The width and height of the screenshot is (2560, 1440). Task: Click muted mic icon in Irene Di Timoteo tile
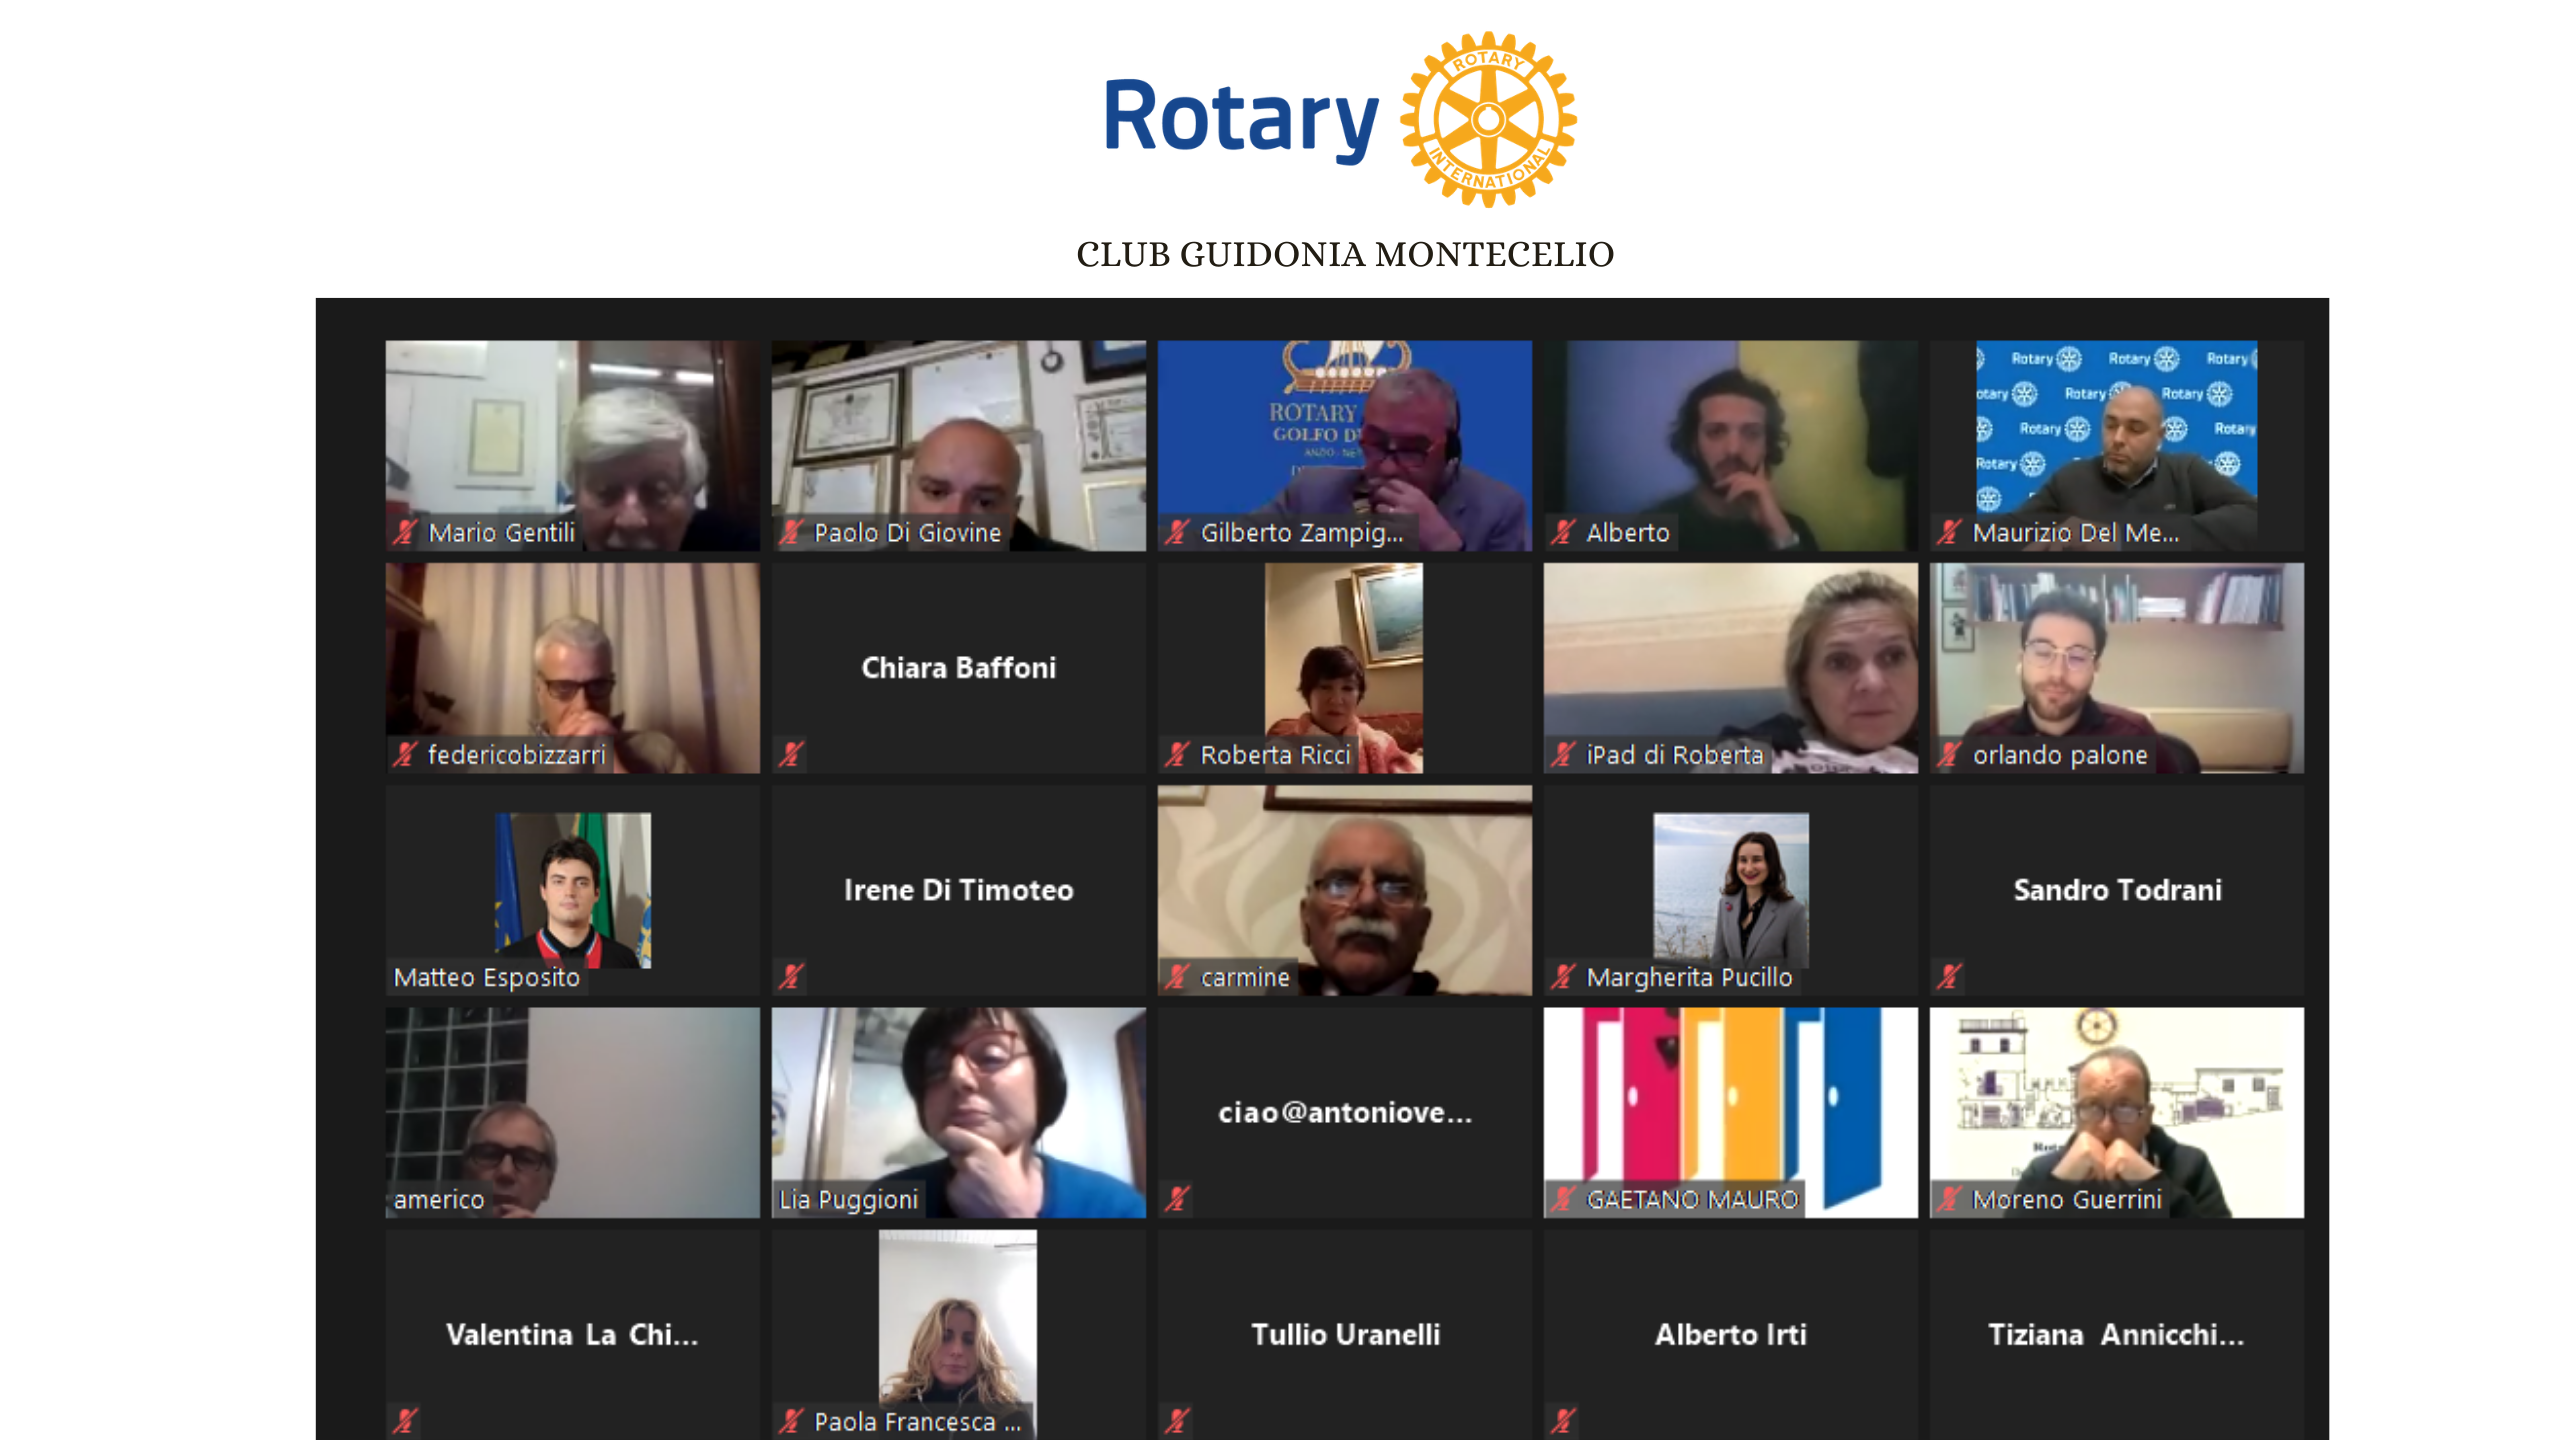[790, 976]
